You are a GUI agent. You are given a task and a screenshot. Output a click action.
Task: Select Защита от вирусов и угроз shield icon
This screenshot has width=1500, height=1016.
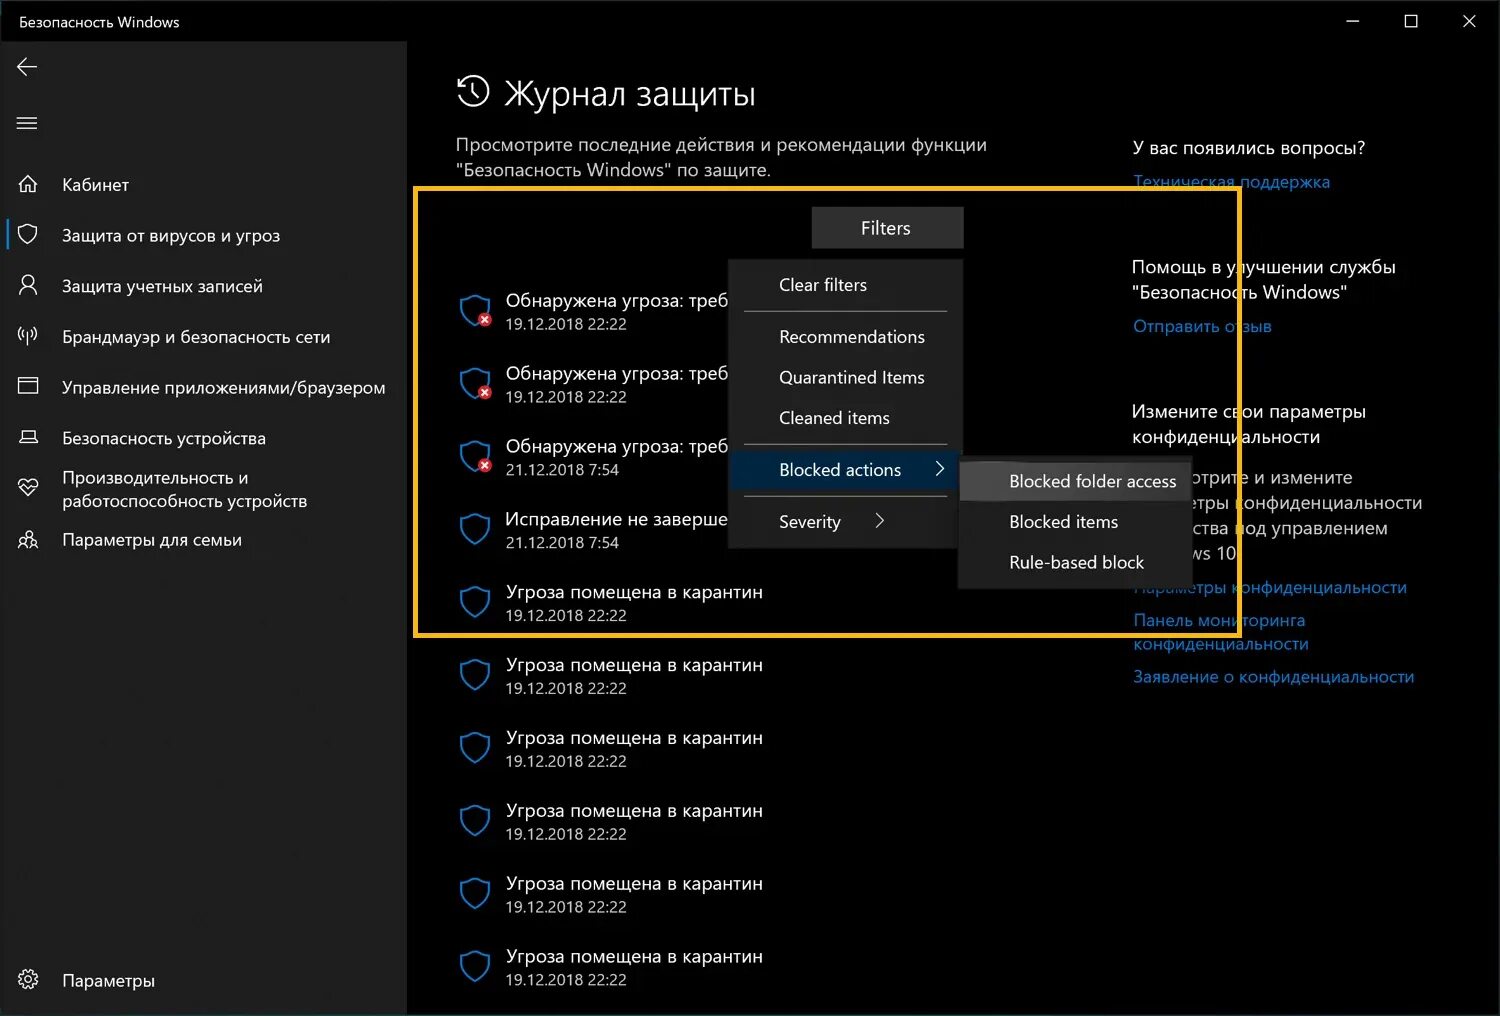tap(27, 234)
